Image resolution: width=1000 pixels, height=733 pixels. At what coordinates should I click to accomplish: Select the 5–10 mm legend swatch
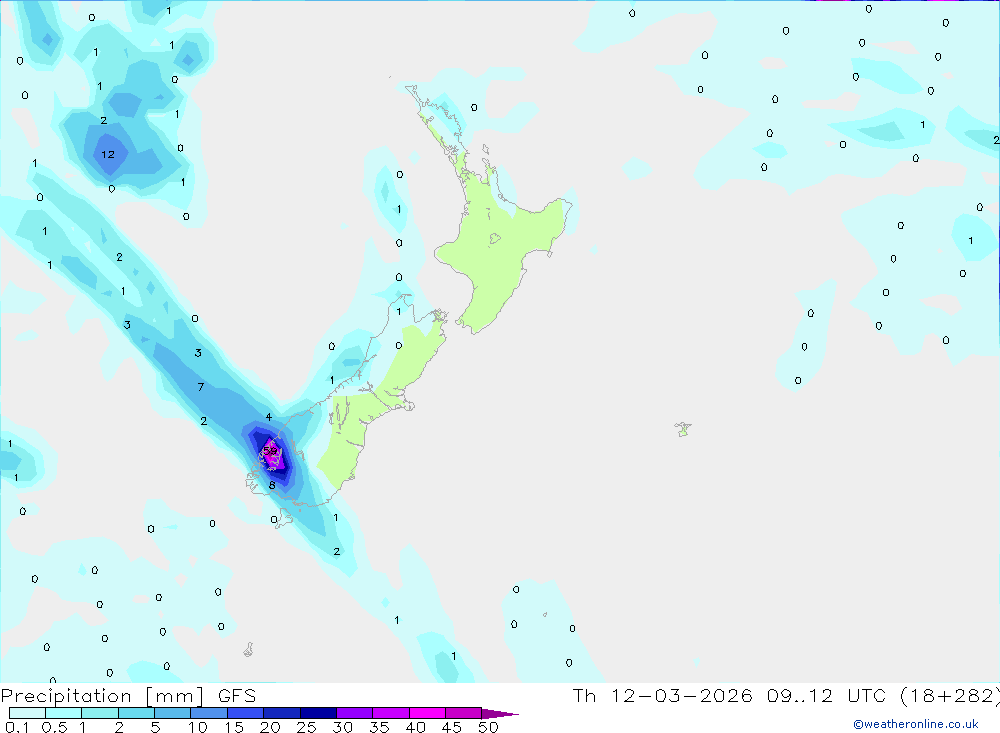[172, 714]
